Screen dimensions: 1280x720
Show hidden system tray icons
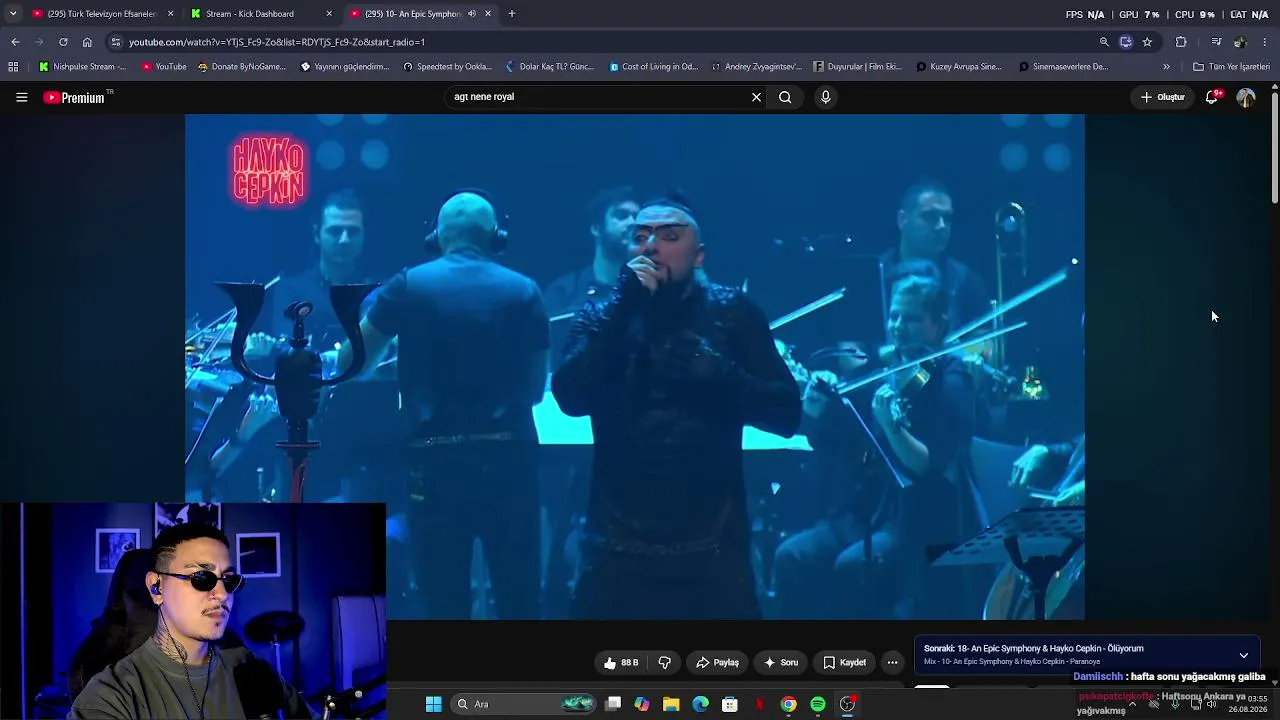point(1132,704)
